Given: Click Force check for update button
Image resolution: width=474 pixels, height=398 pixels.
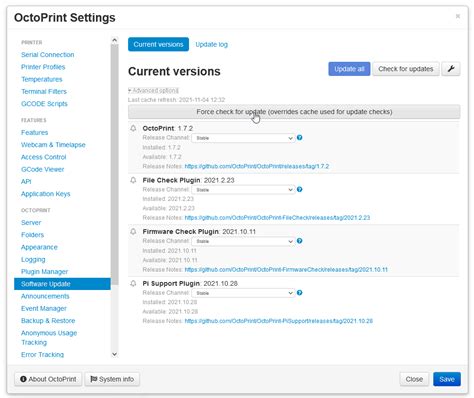Looking at the screenshot, I should click(x=294, y=112).
